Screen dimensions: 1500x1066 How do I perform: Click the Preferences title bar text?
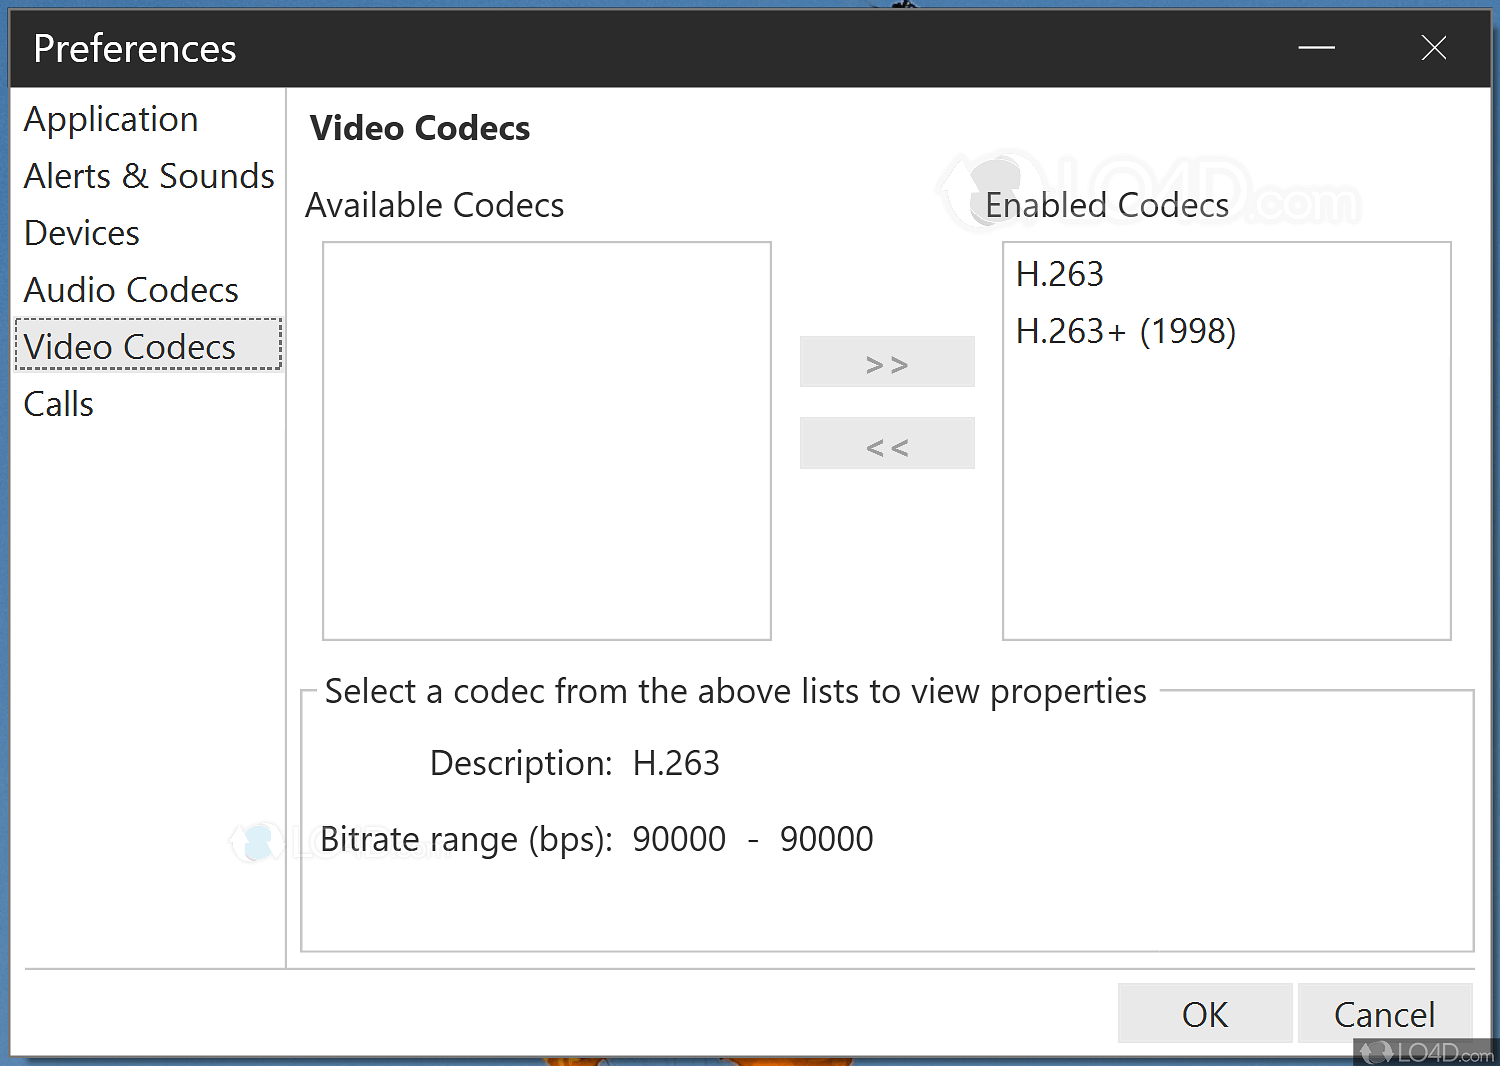134,47
